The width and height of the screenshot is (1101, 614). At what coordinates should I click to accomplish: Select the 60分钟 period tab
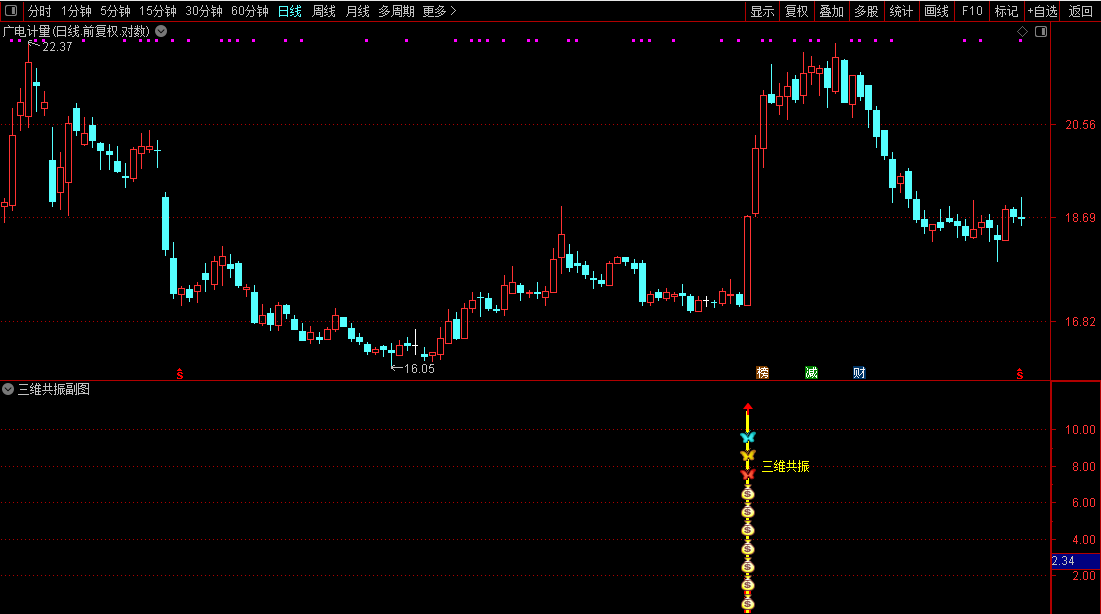[x=250, y=11]
